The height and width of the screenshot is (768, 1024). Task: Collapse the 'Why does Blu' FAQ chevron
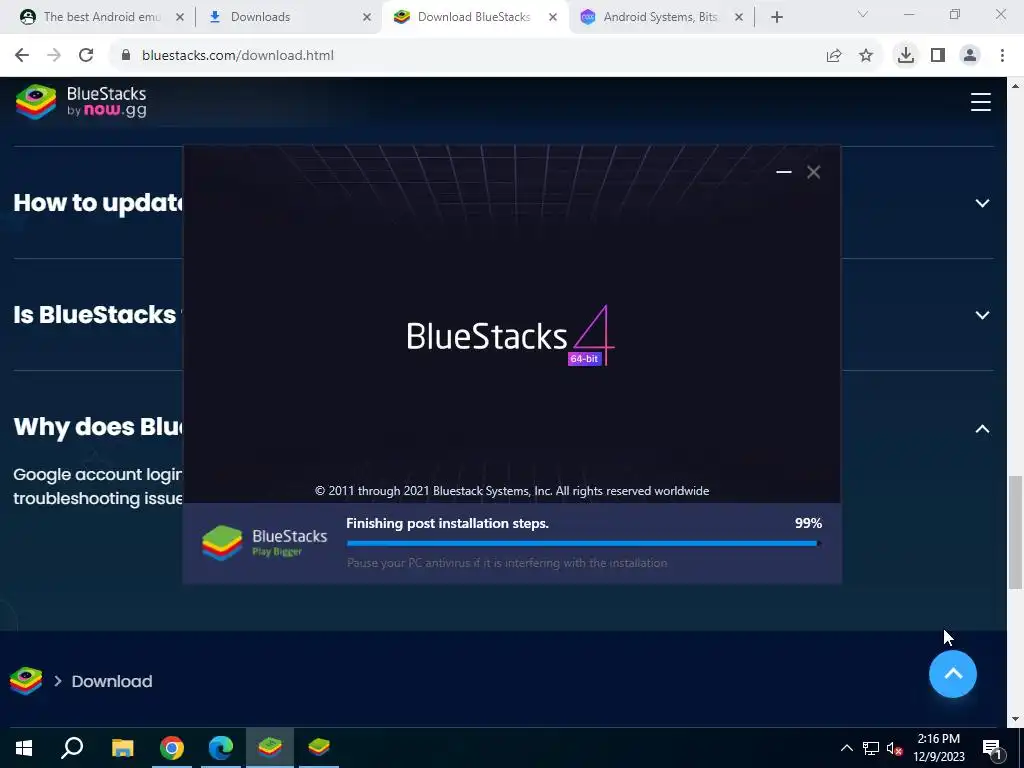(x=982, y=429)
